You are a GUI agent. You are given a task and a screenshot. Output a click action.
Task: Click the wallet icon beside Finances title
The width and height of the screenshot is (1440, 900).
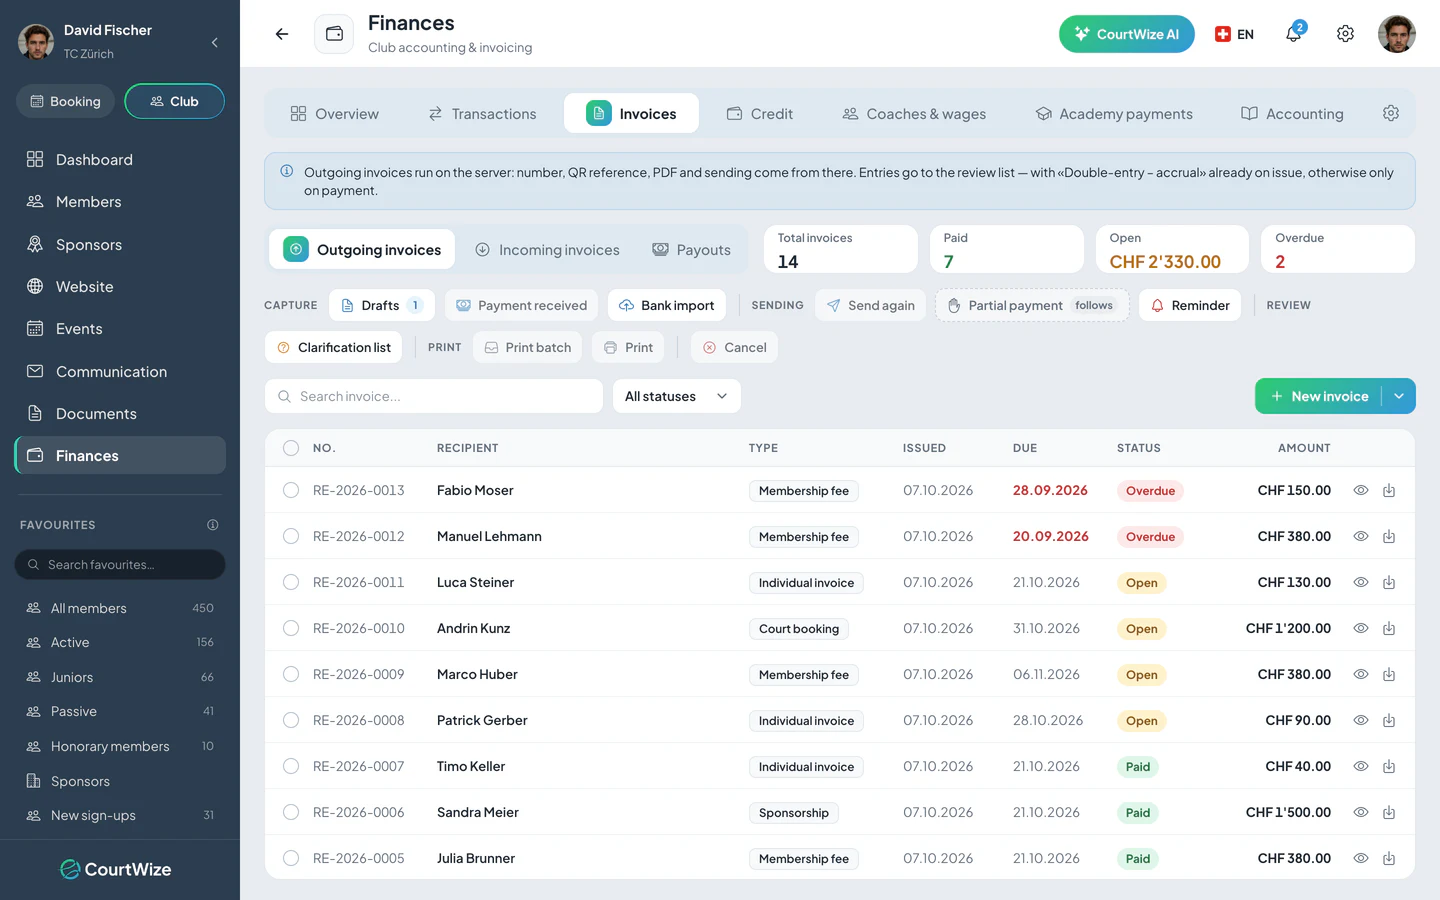coord(334,34)
